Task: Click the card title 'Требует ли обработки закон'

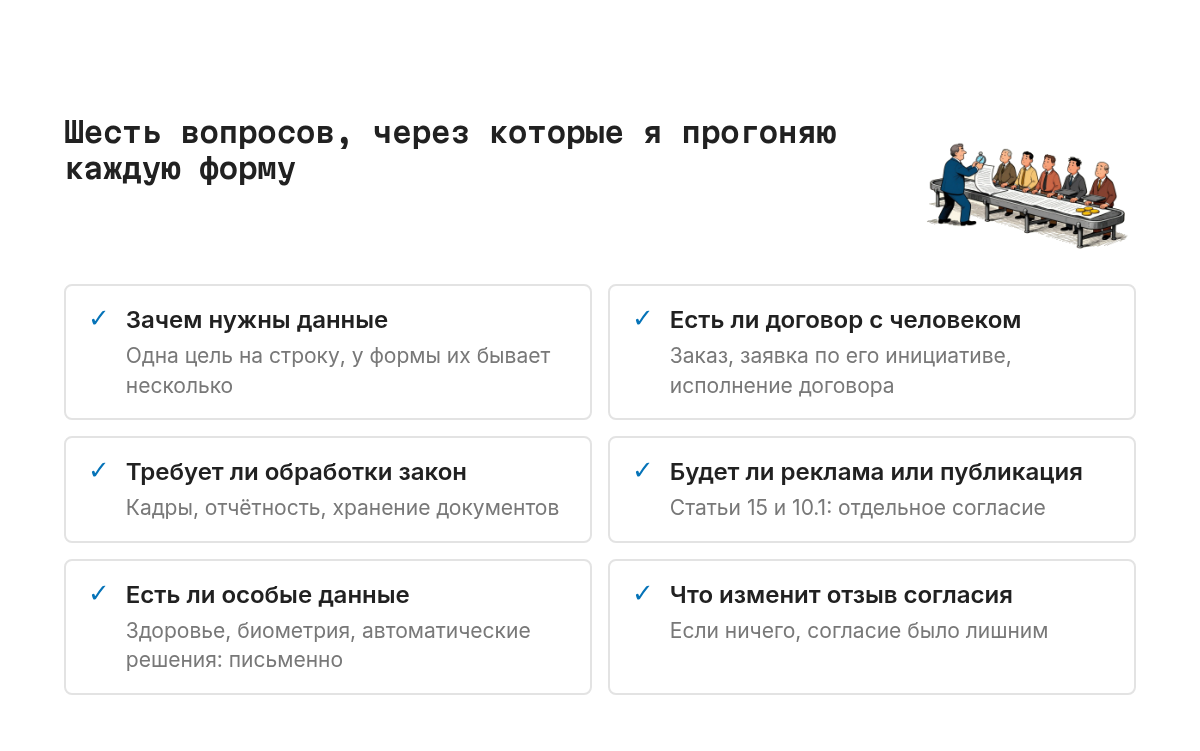Action: click(296, 472)
